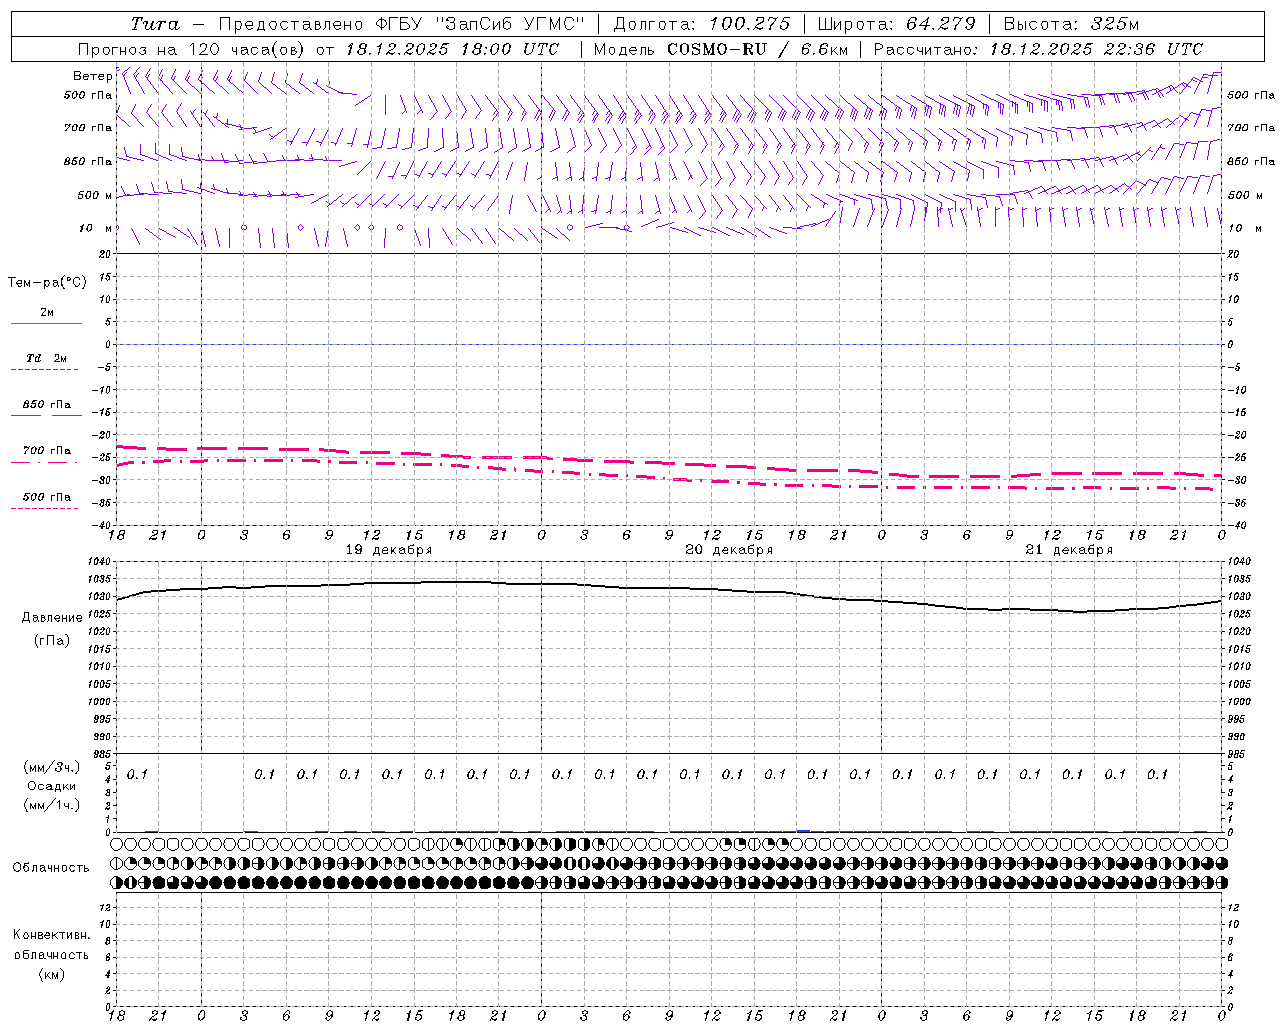
Task: Click the pink dash-dot 500 гПа temperature curve
Action: (x=670, y=478)
